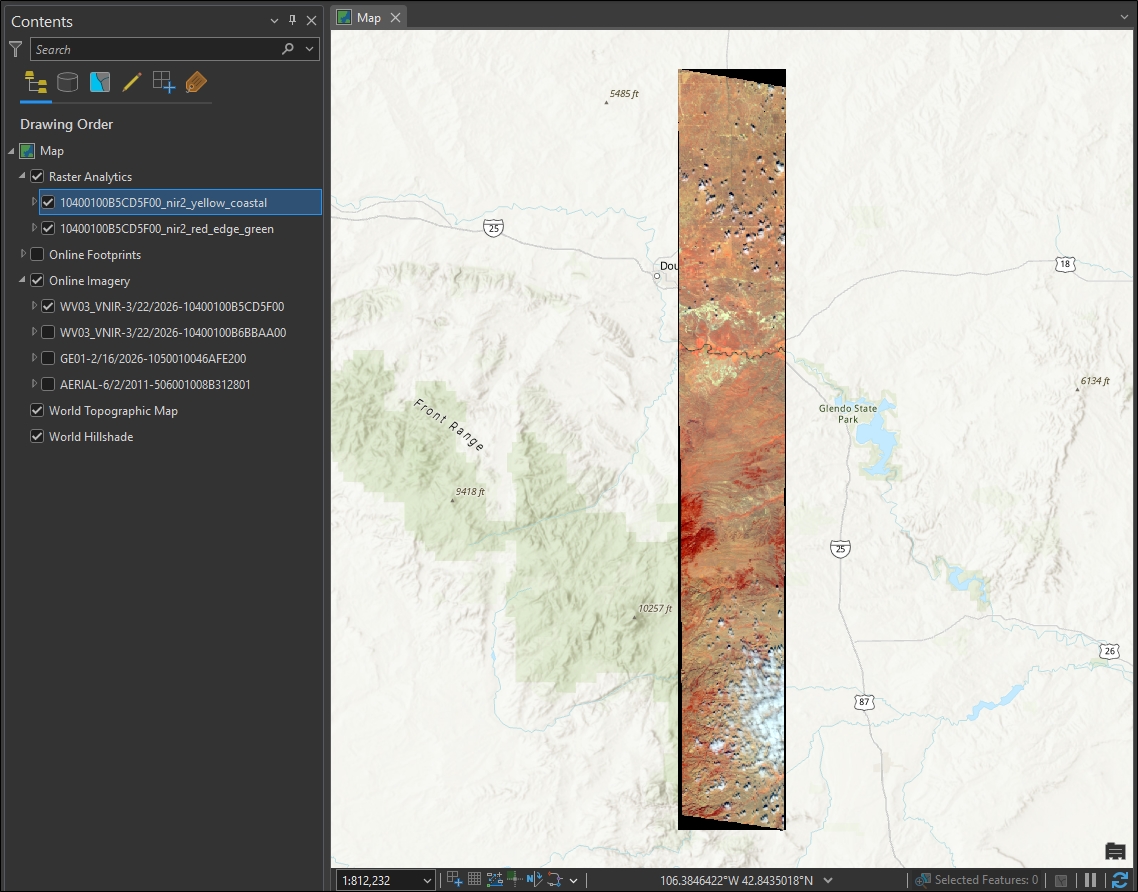Image resolution: width=1138 pixels, height=892 pixels.
Task: Open the Contents pane options chevron
Action: [274, 21]
